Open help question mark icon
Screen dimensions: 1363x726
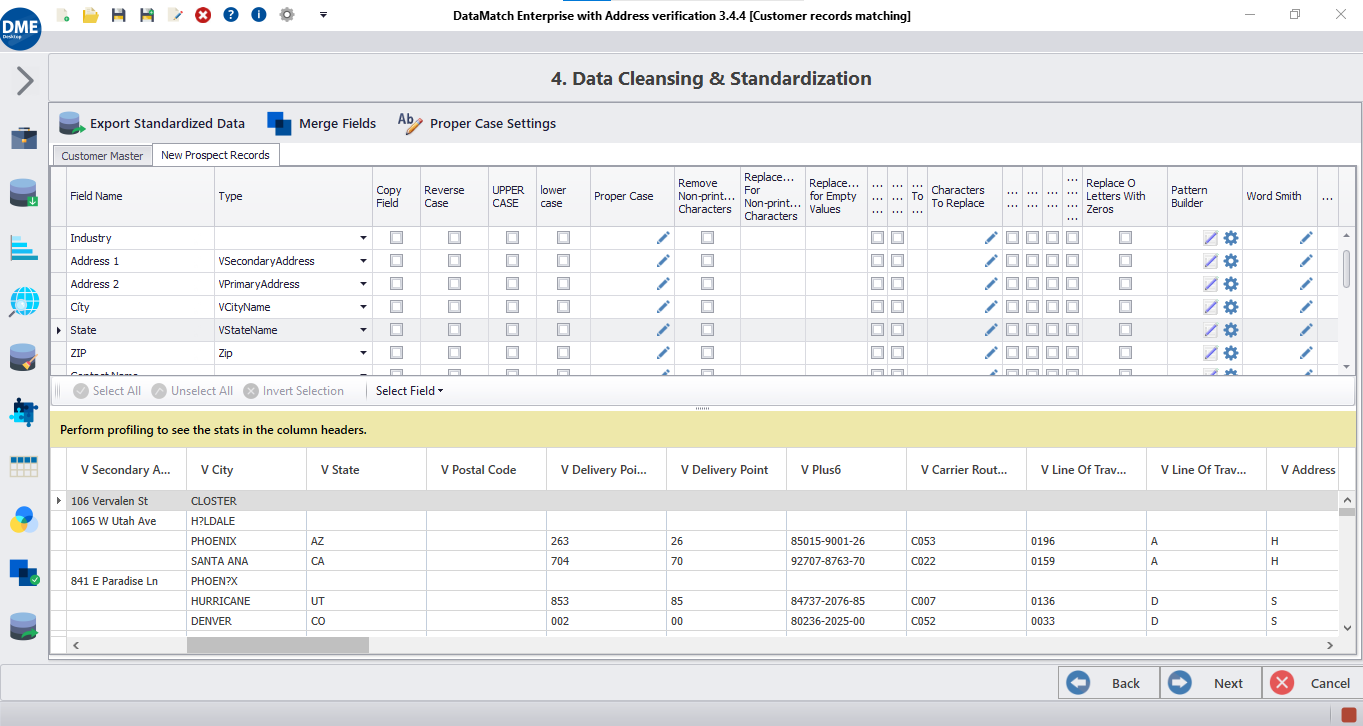[231, 15]
